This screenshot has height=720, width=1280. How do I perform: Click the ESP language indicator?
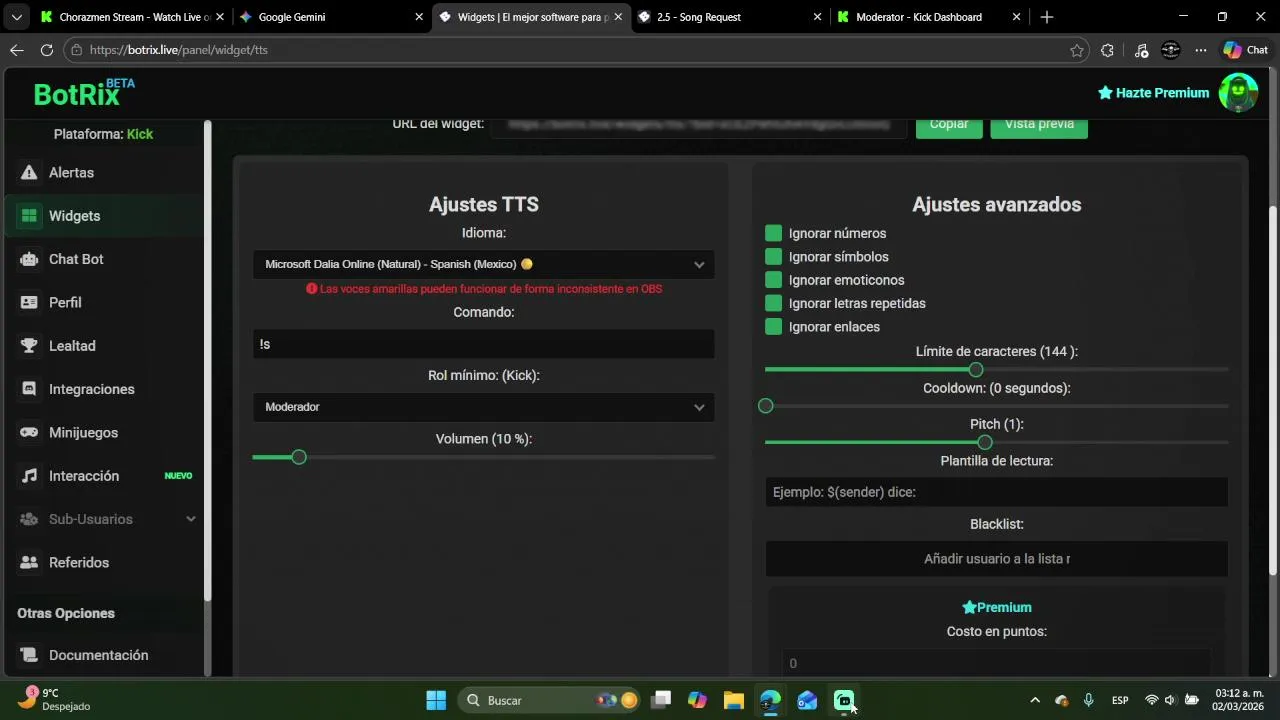(1120, 700)
